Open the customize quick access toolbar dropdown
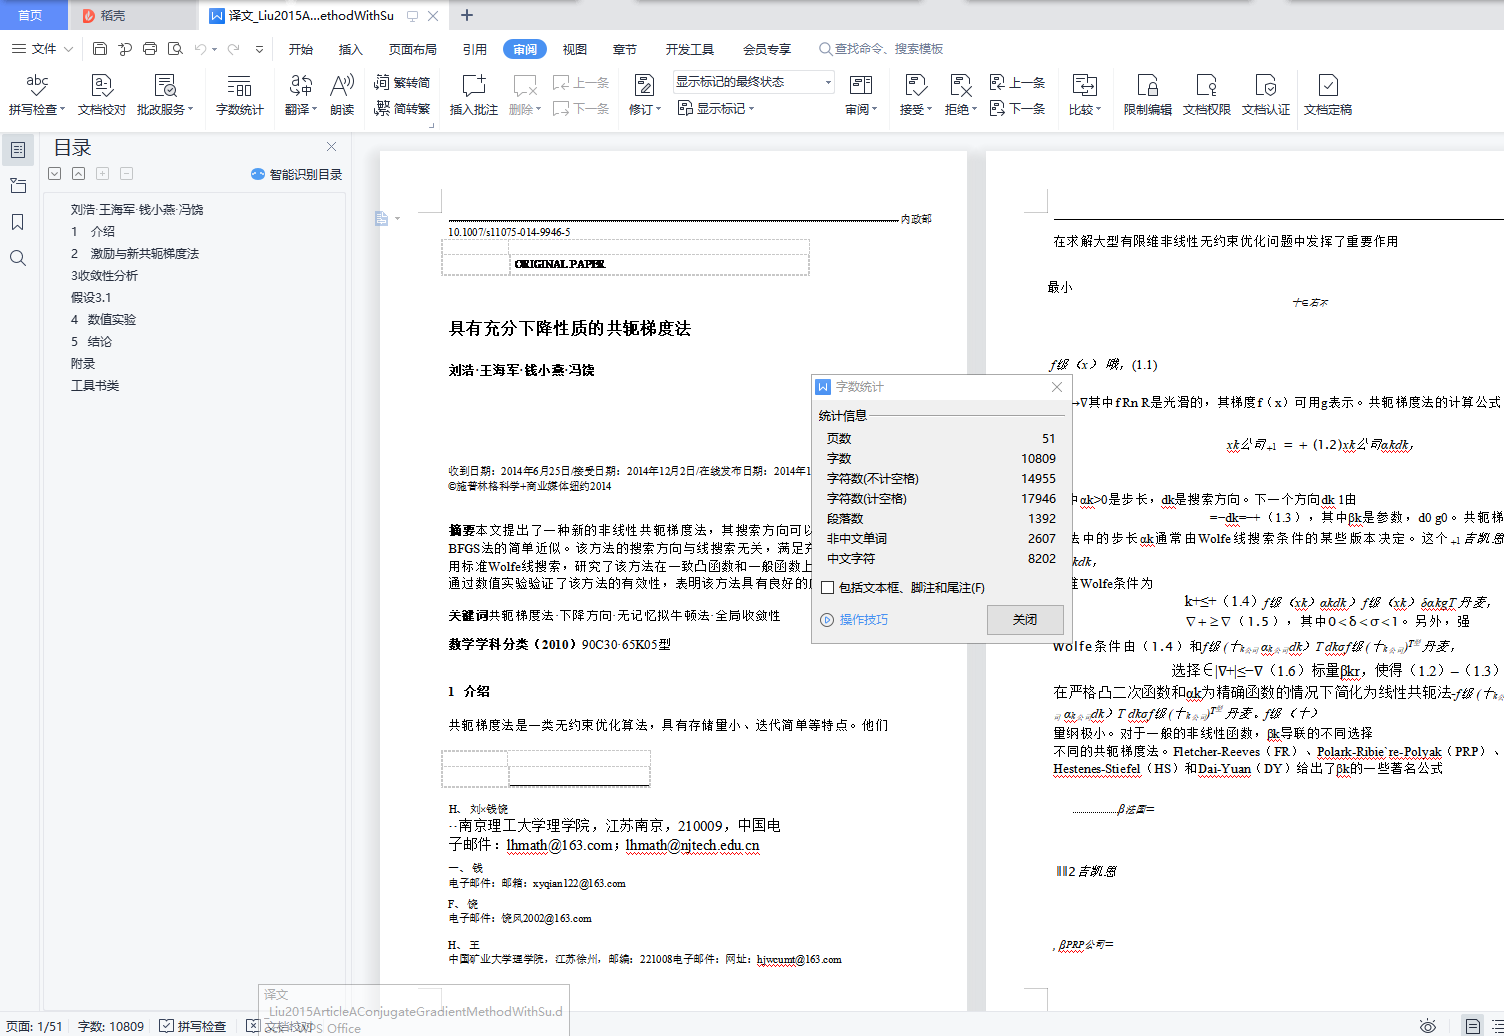Image resolution: width=1504 pixels, height=1036 pixels. (x=259, y=49)
